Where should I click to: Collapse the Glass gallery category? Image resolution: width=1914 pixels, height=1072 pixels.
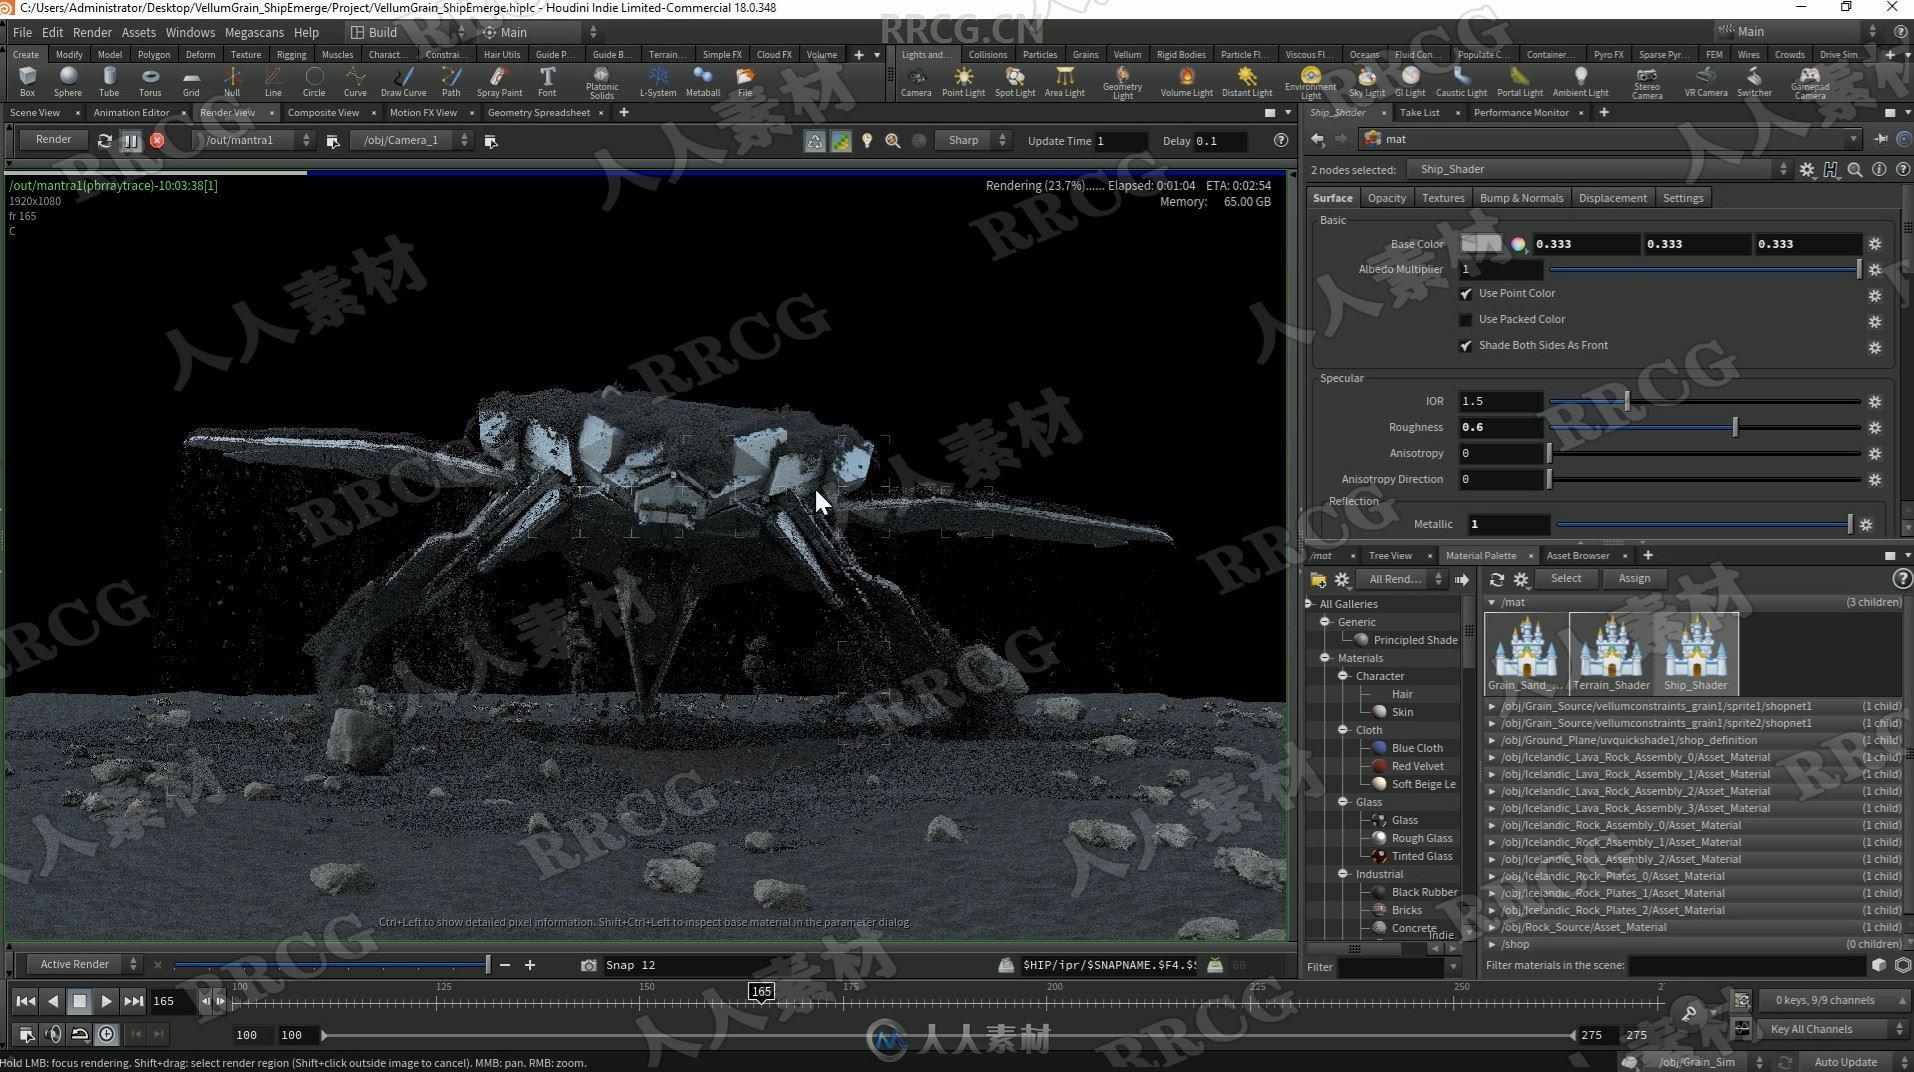(x=1343, y=802)
